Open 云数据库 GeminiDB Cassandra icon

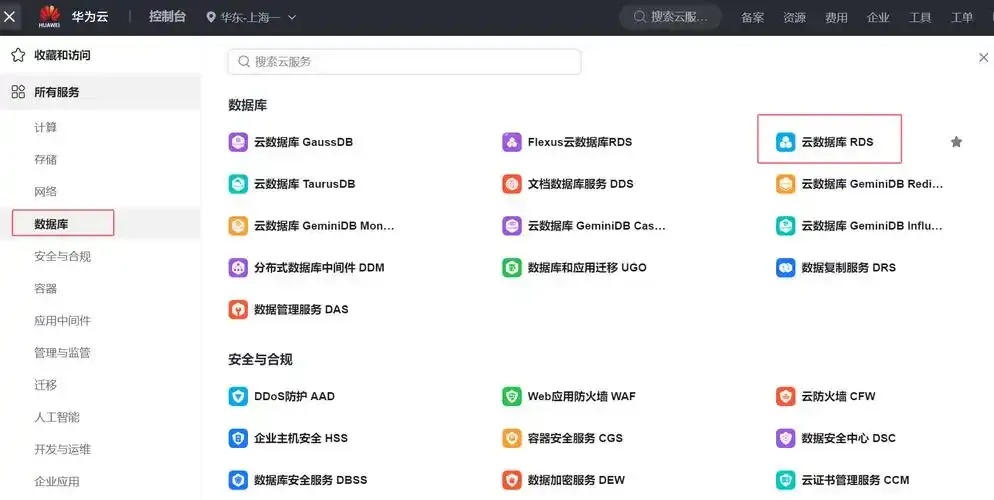click(x=512, y=226)
